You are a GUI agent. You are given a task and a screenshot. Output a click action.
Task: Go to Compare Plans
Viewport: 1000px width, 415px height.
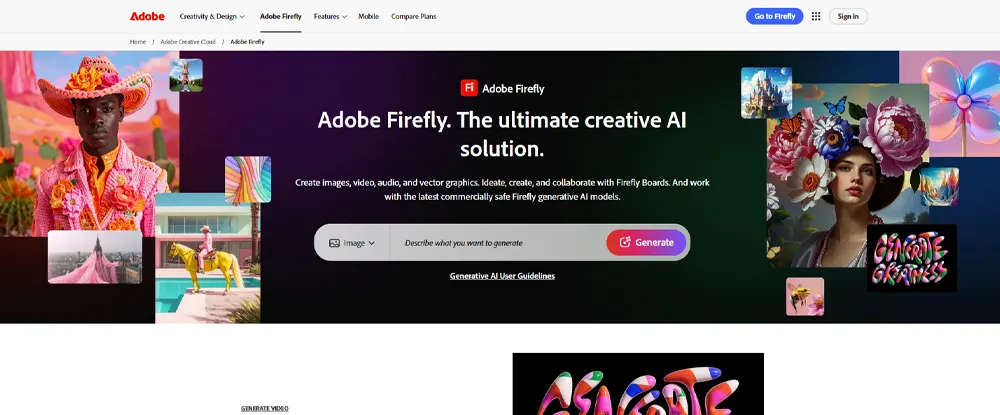click(414, 17)
